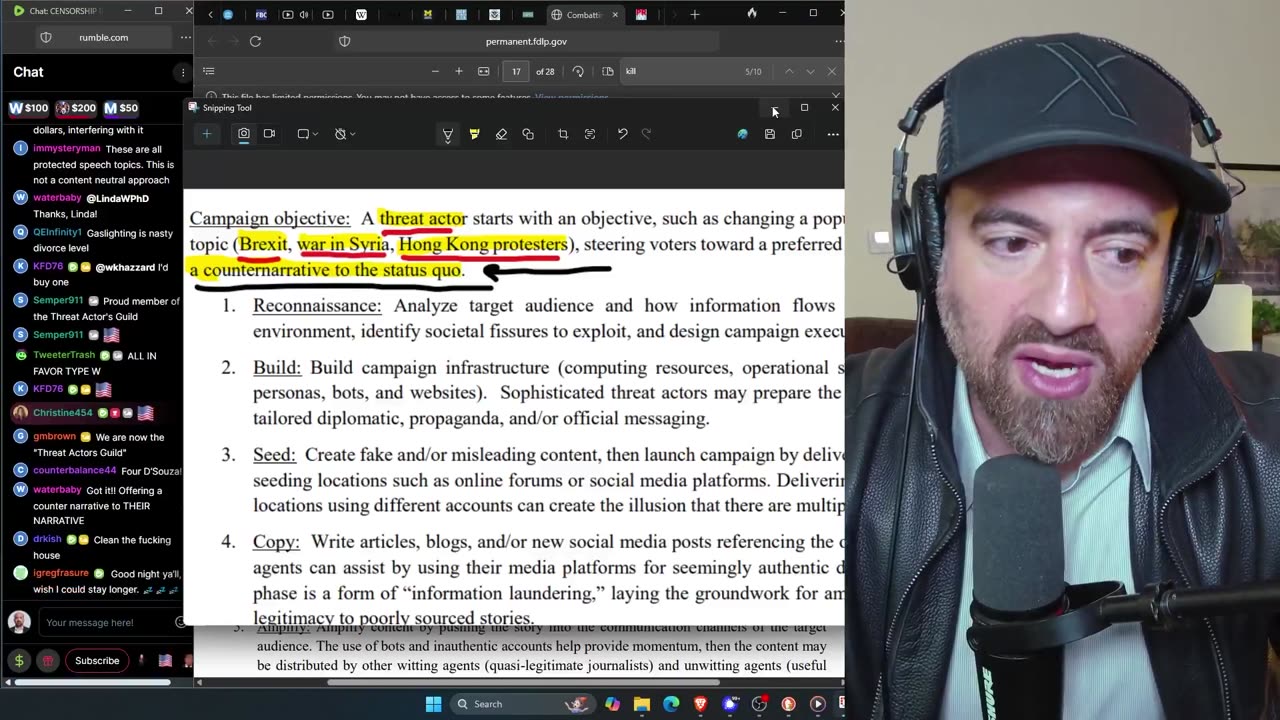This screenshot has width=1280, height=720.
Task: Open the snipping shape mode dropdown
Action: 307,134
